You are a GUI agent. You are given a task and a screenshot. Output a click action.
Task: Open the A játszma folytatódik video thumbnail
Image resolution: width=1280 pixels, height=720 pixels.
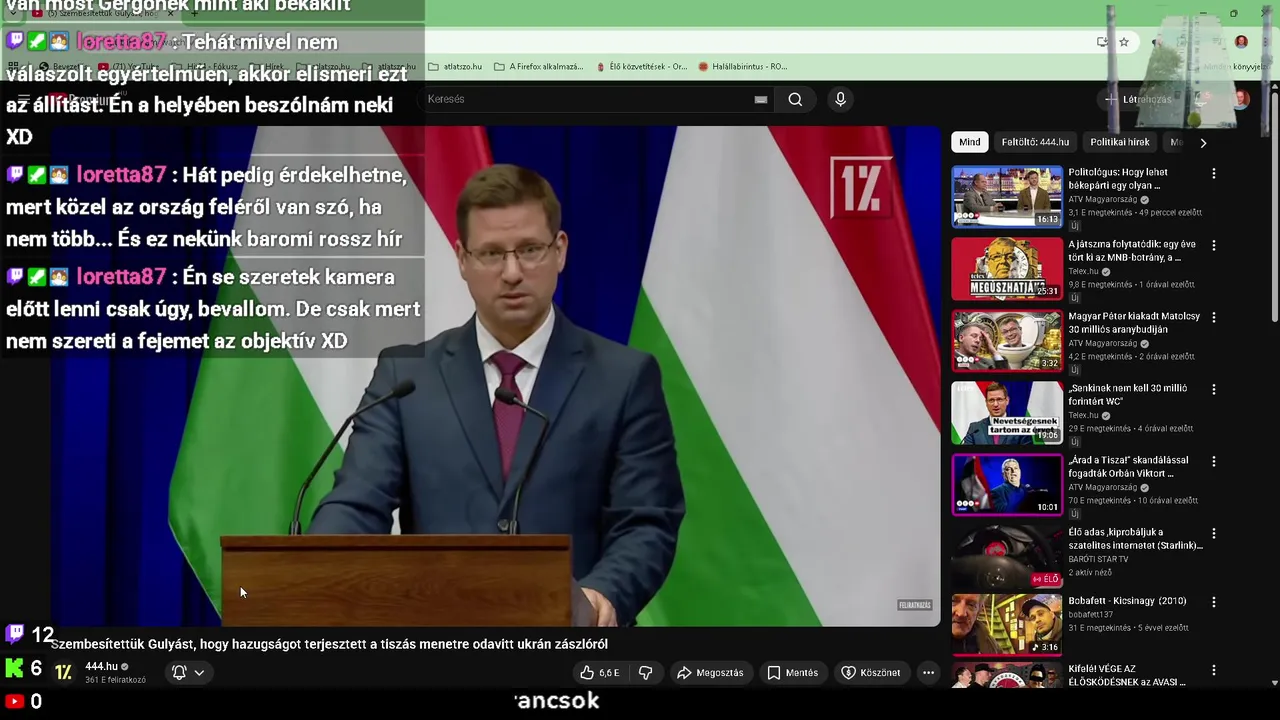coord(1007,269)
